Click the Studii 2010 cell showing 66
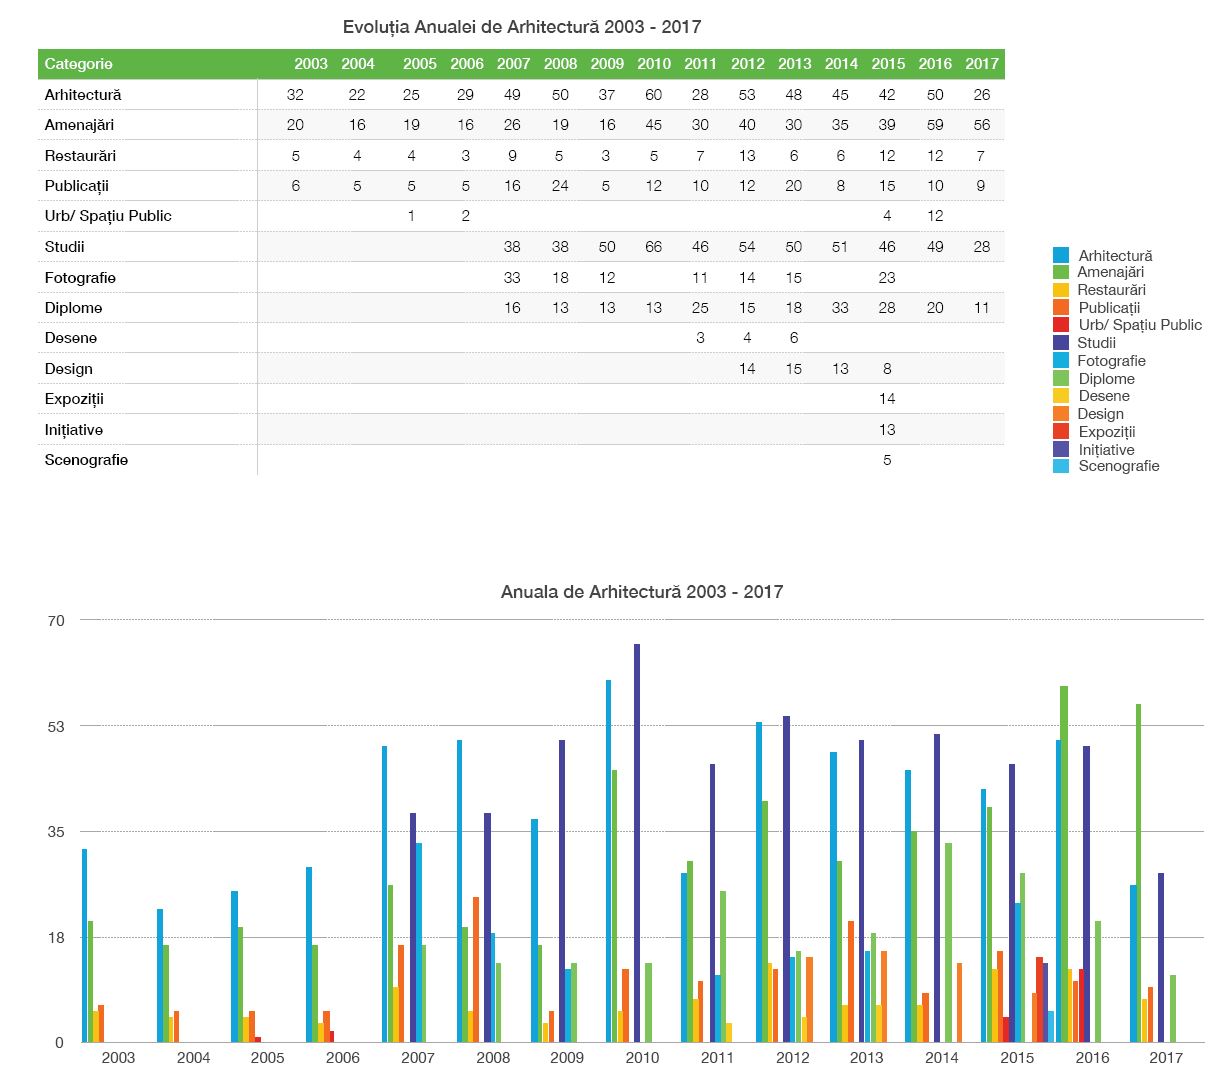 tap(654, 247)
